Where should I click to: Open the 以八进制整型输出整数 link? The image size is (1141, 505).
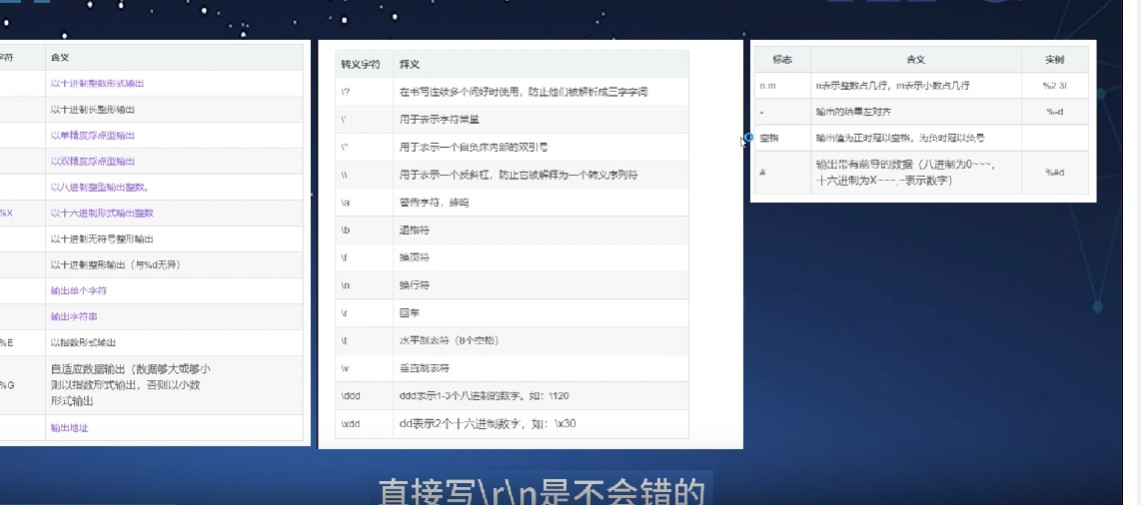[x=100, y=187]
